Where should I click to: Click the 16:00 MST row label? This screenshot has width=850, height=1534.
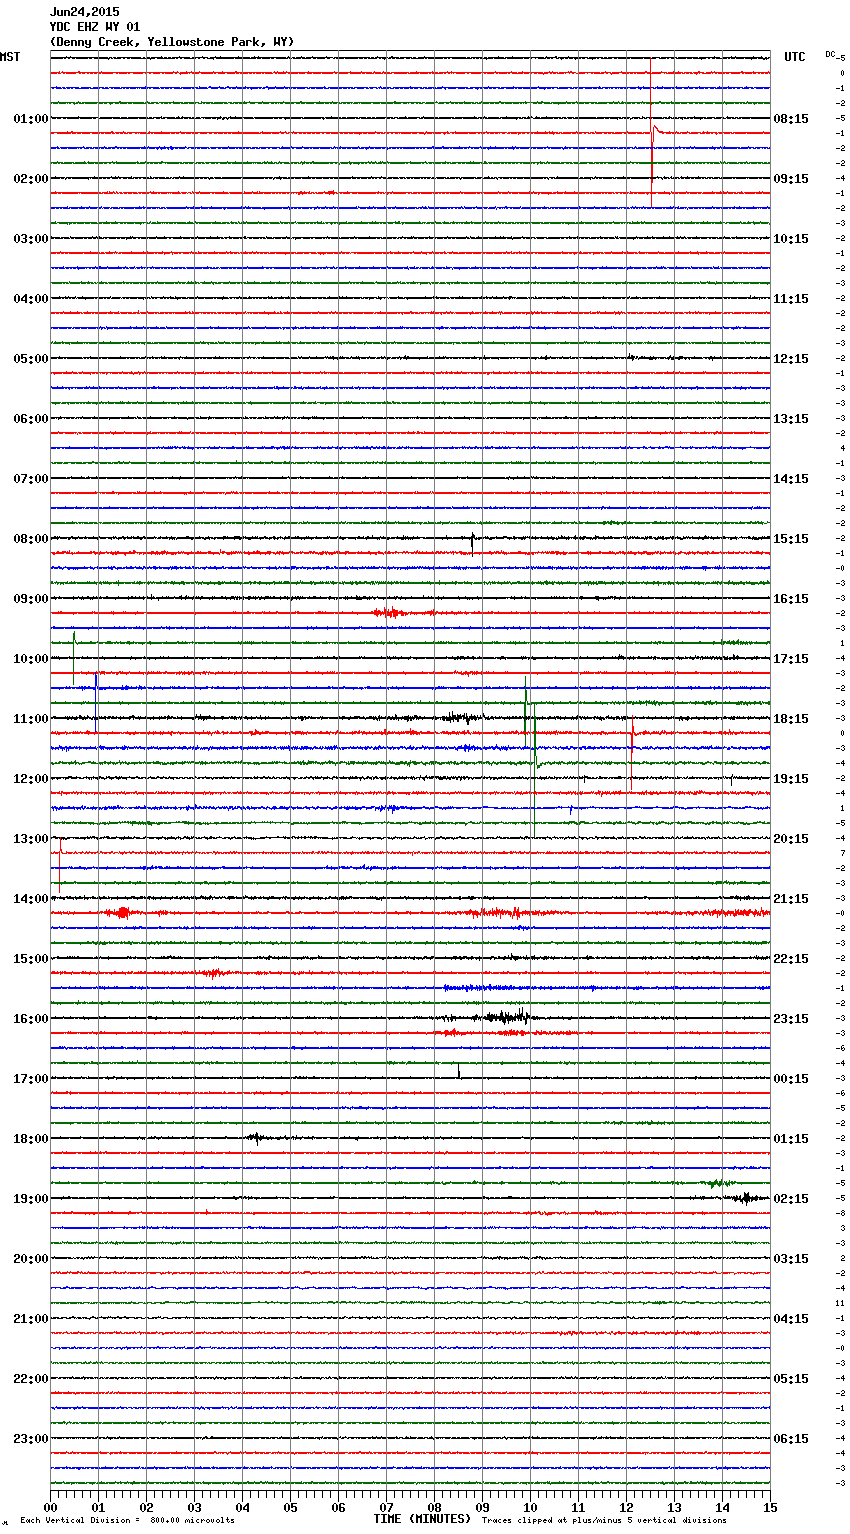(x=30, y=1018)
